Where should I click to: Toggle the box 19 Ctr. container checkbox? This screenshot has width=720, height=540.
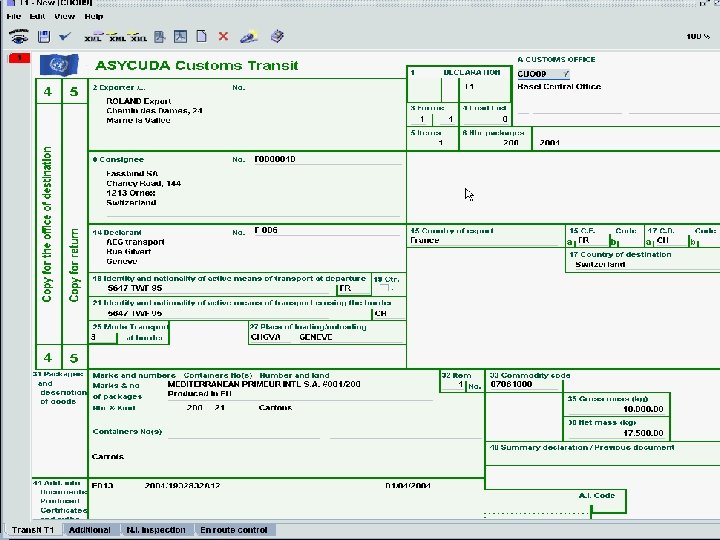385,288
